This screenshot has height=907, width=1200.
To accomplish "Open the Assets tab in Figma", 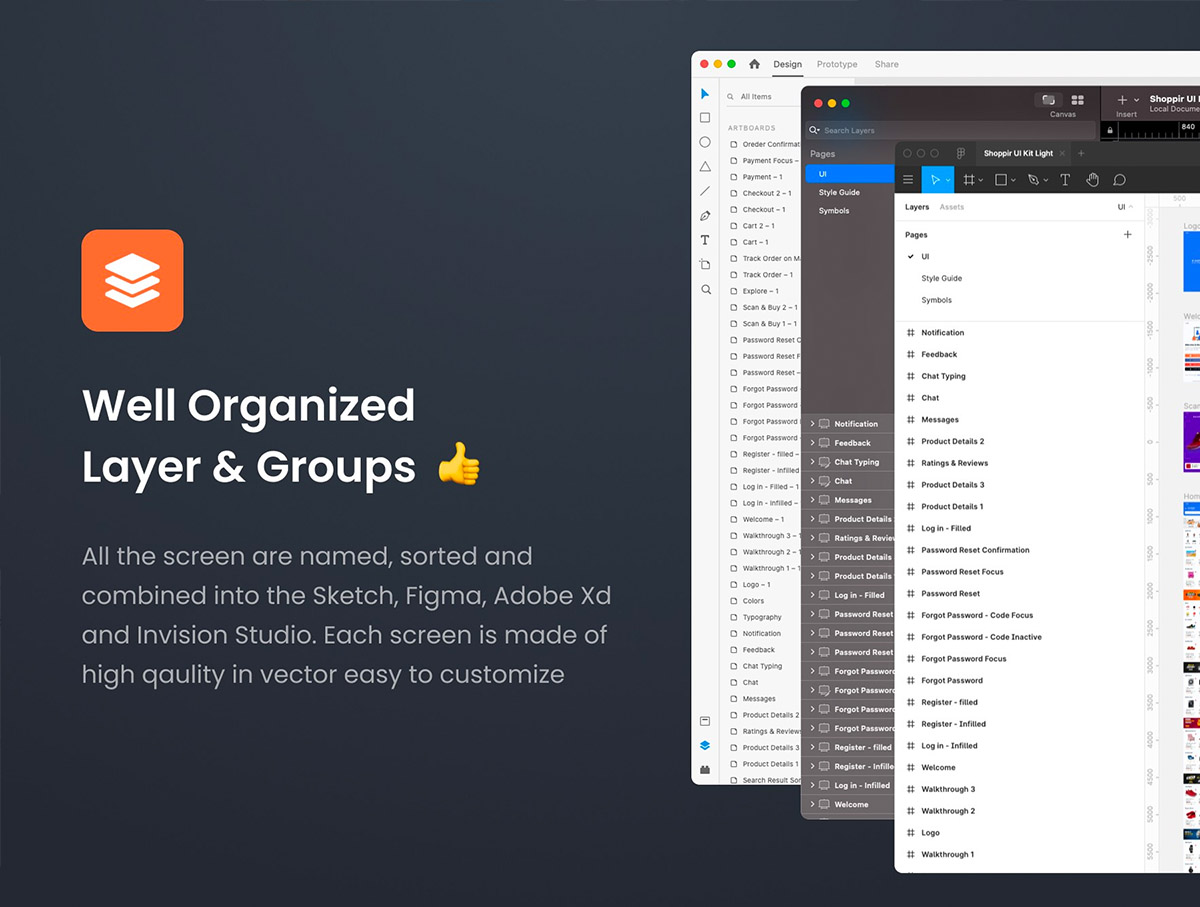I will click(951, 207).
